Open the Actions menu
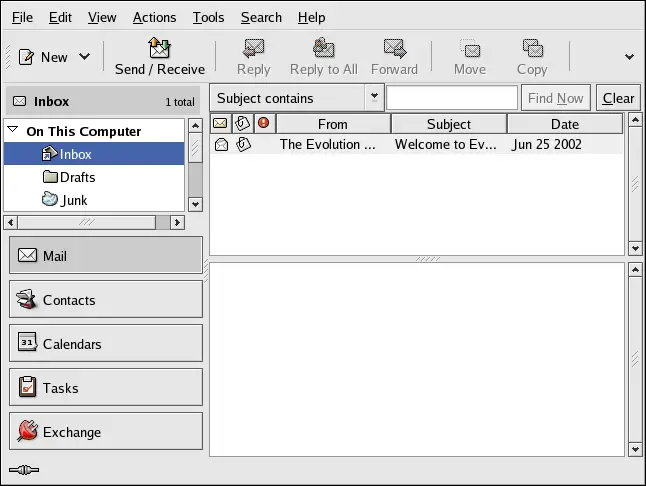The height and width of the screenshot is (486, 646). coord(154,17)
